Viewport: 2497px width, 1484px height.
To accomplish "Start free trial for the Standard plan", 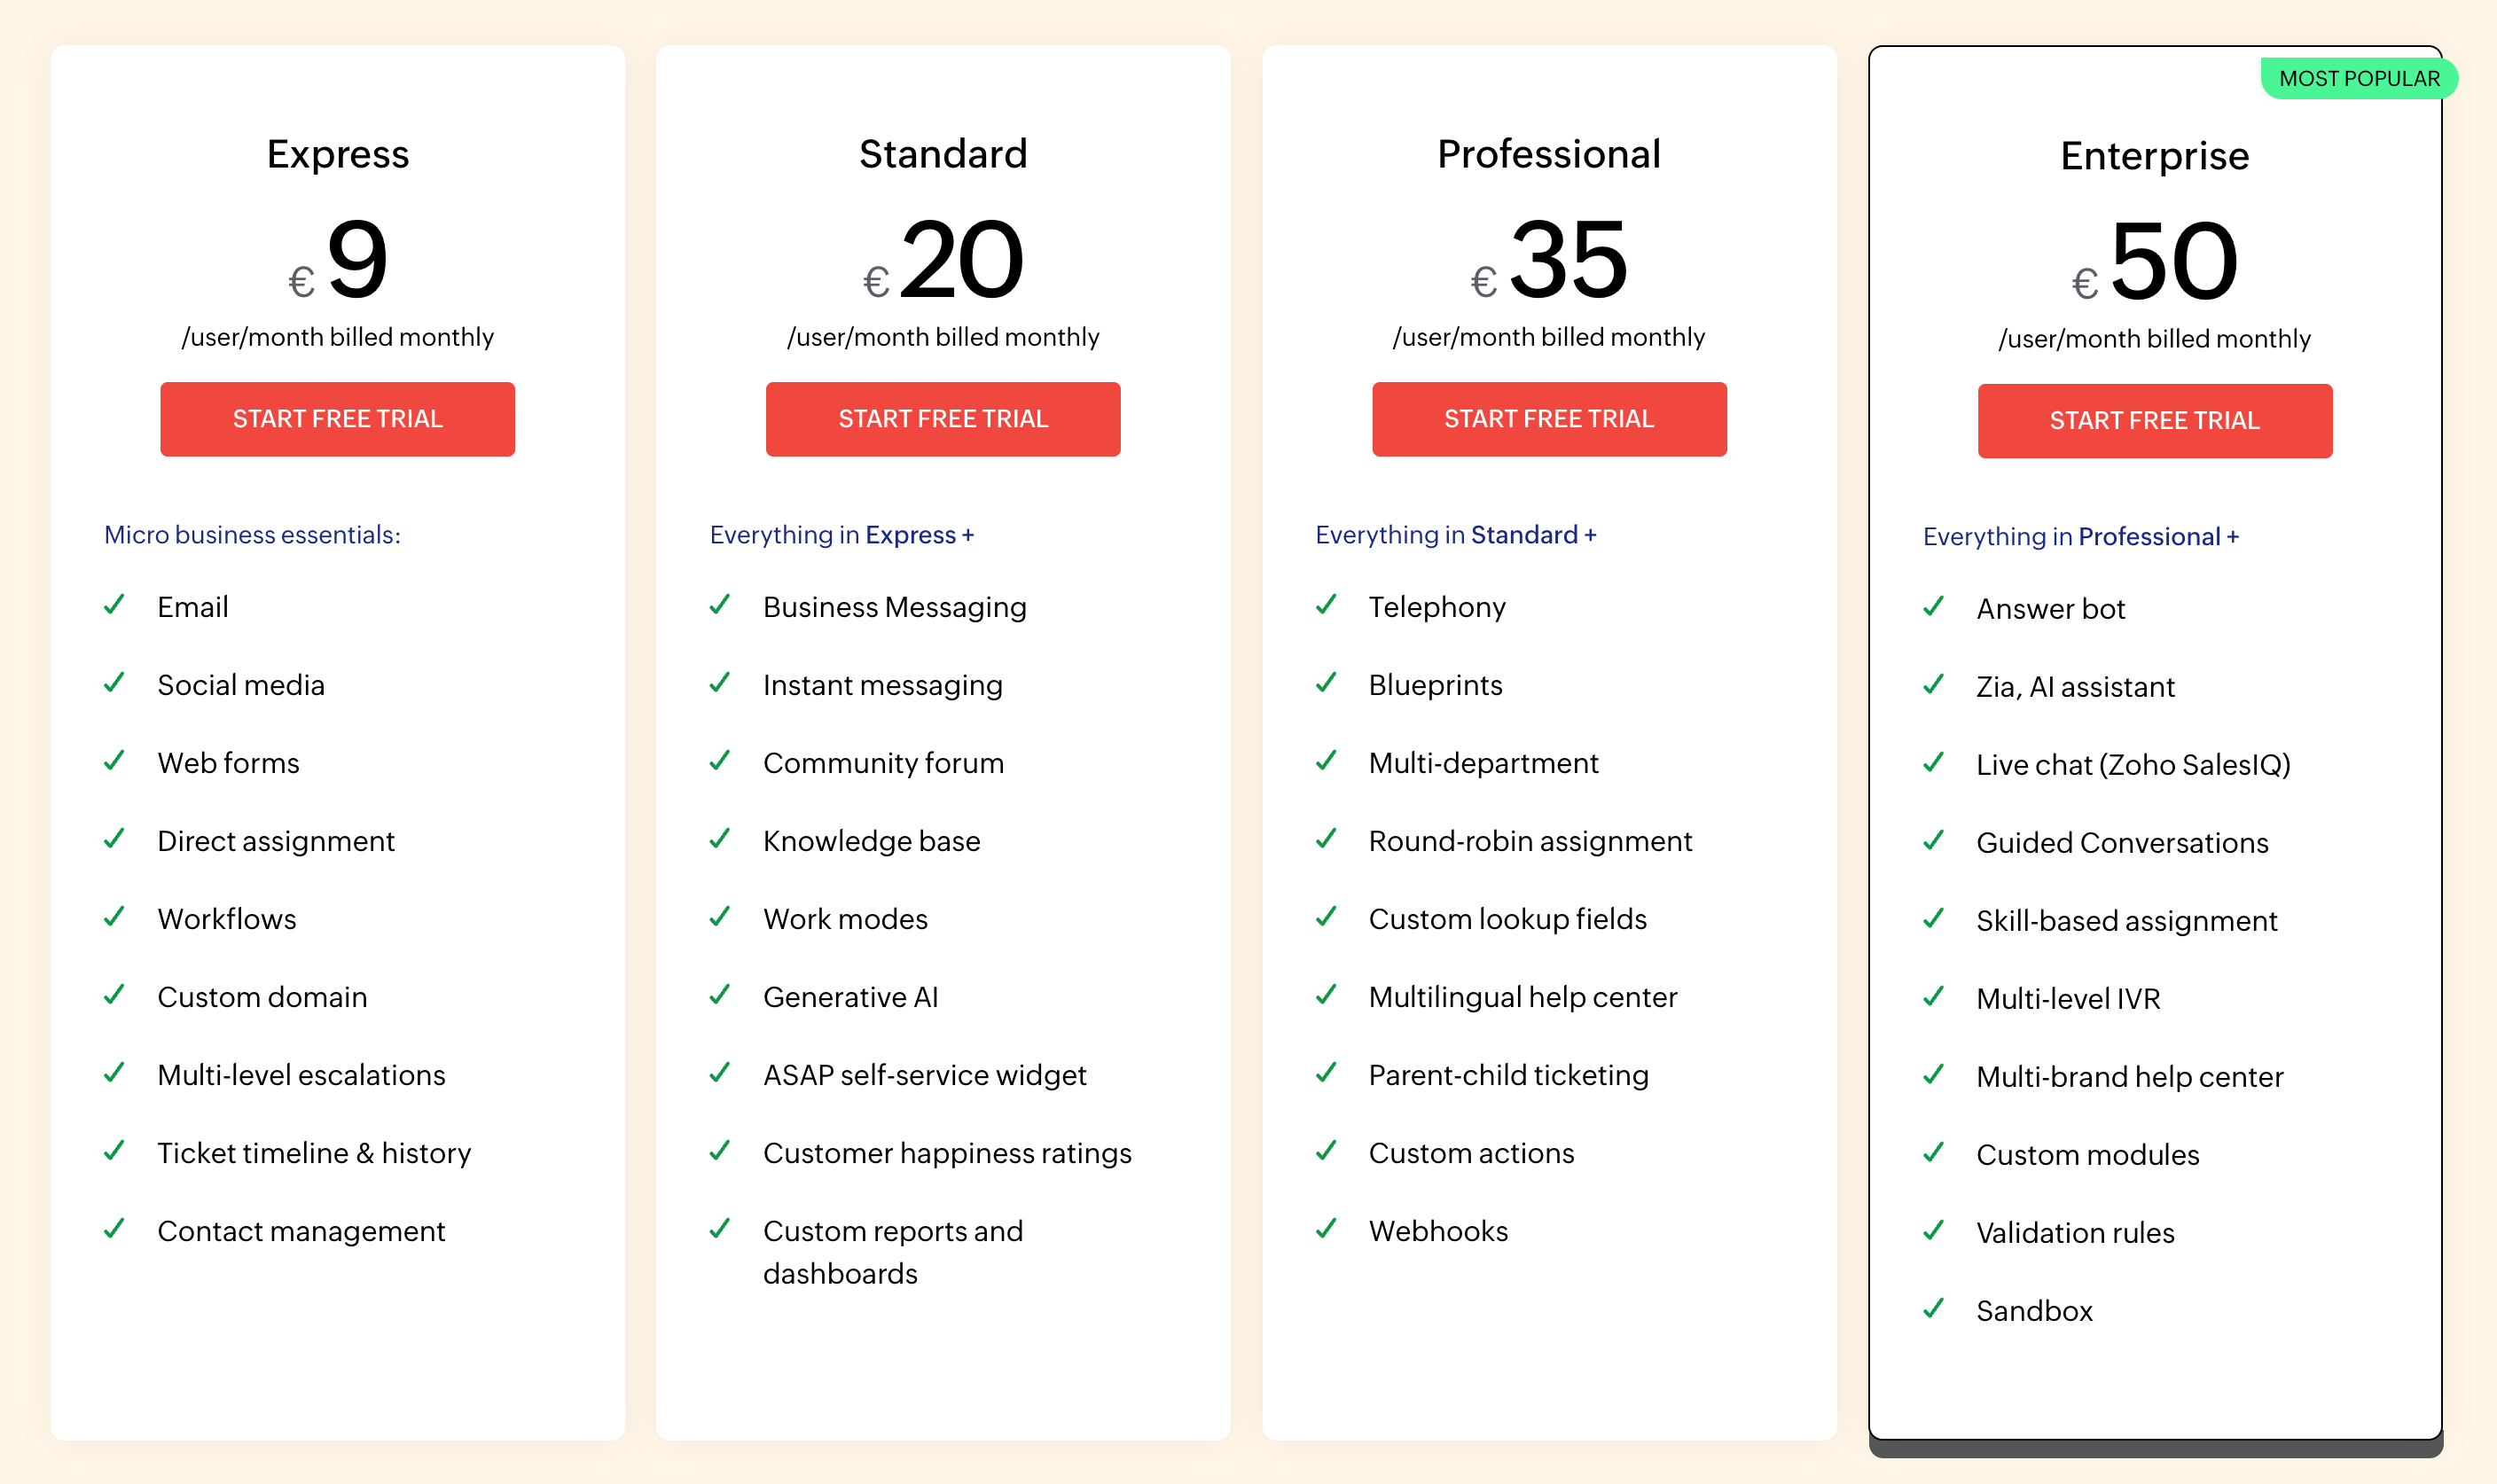I will pyautogui.click(x=943, y=419).
